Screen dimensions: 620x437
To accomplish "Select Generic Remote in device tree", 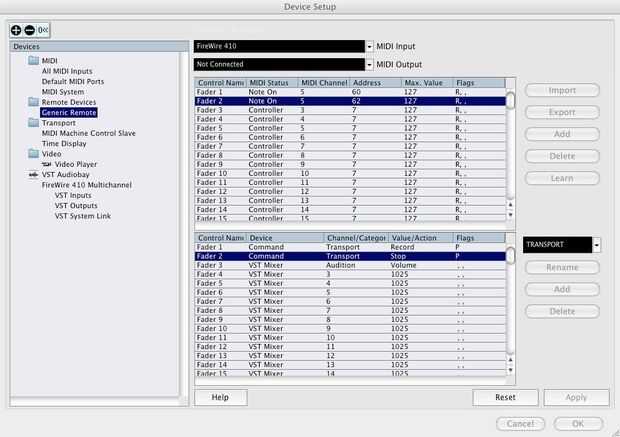I will [69, 113].
